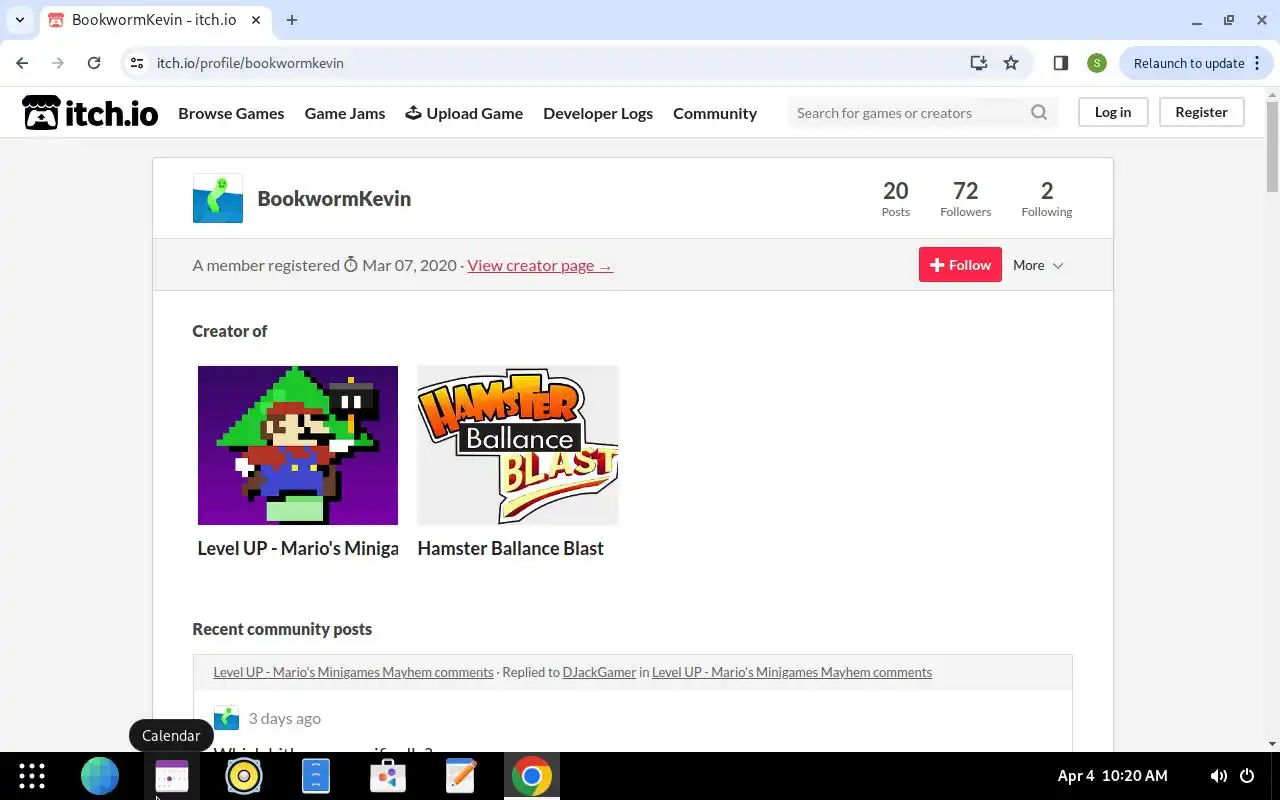Open Game Jams
Viewport: 1280px width, 800px height.
pos(345,113)
